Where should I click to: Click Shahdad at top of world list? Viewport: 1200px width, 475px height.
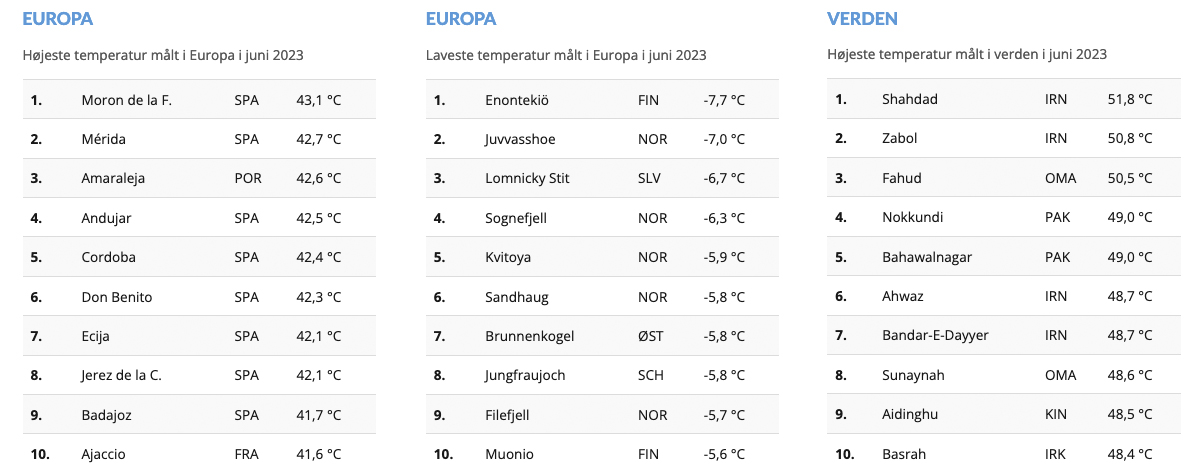[910, 99]
